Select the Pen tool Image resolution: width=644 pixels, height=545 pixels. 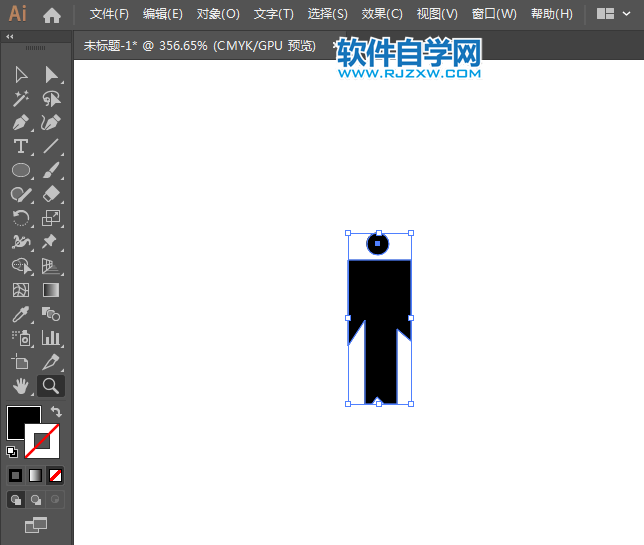21,122
